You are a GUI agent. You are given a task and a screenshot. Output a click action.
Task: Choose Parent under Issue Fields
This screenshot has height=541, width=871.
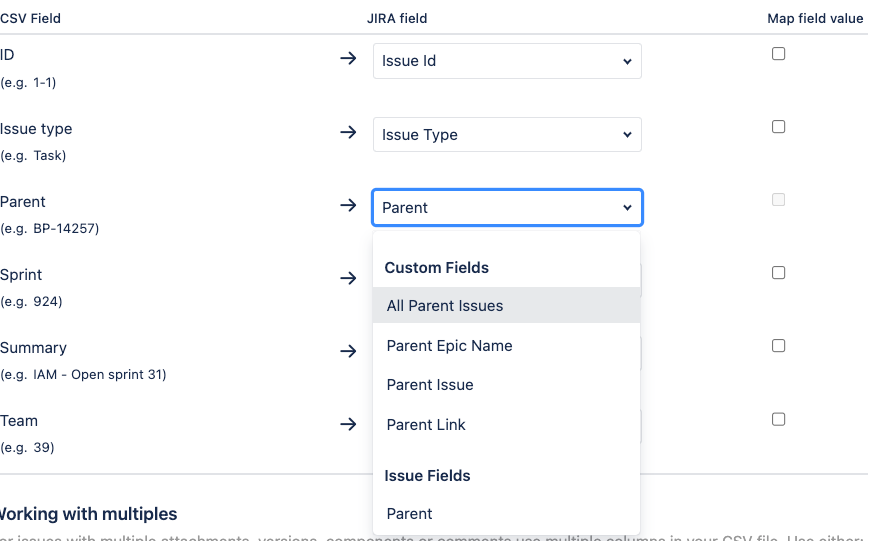click(409, 514)
